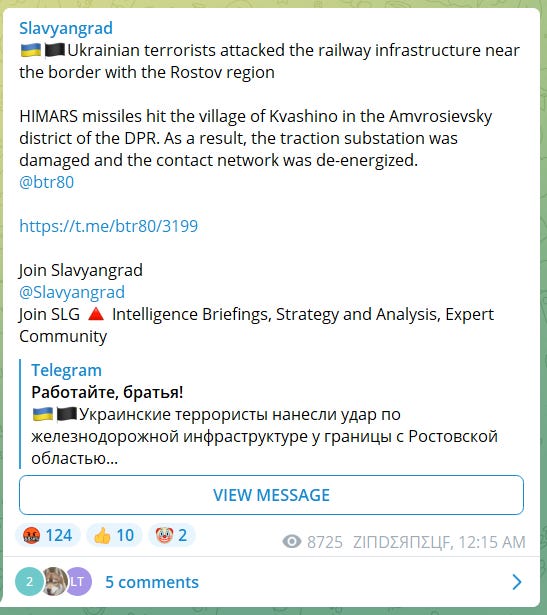Screen dimensions: 547x615
Task: Click the black flag emoji in Russian preview
Action: (x=67, y=414)
